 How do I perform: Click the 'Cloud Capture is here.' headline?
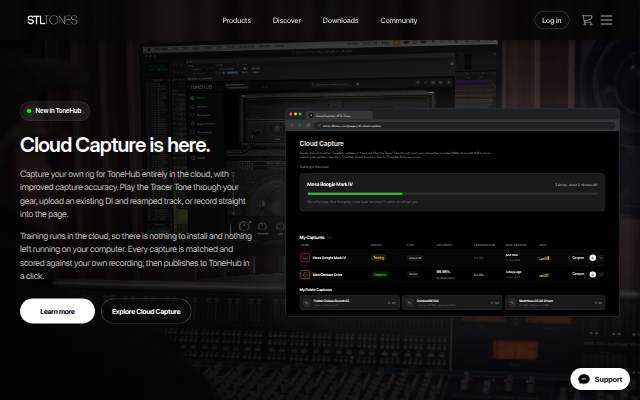pyautogui.click(x=115, y=145)
